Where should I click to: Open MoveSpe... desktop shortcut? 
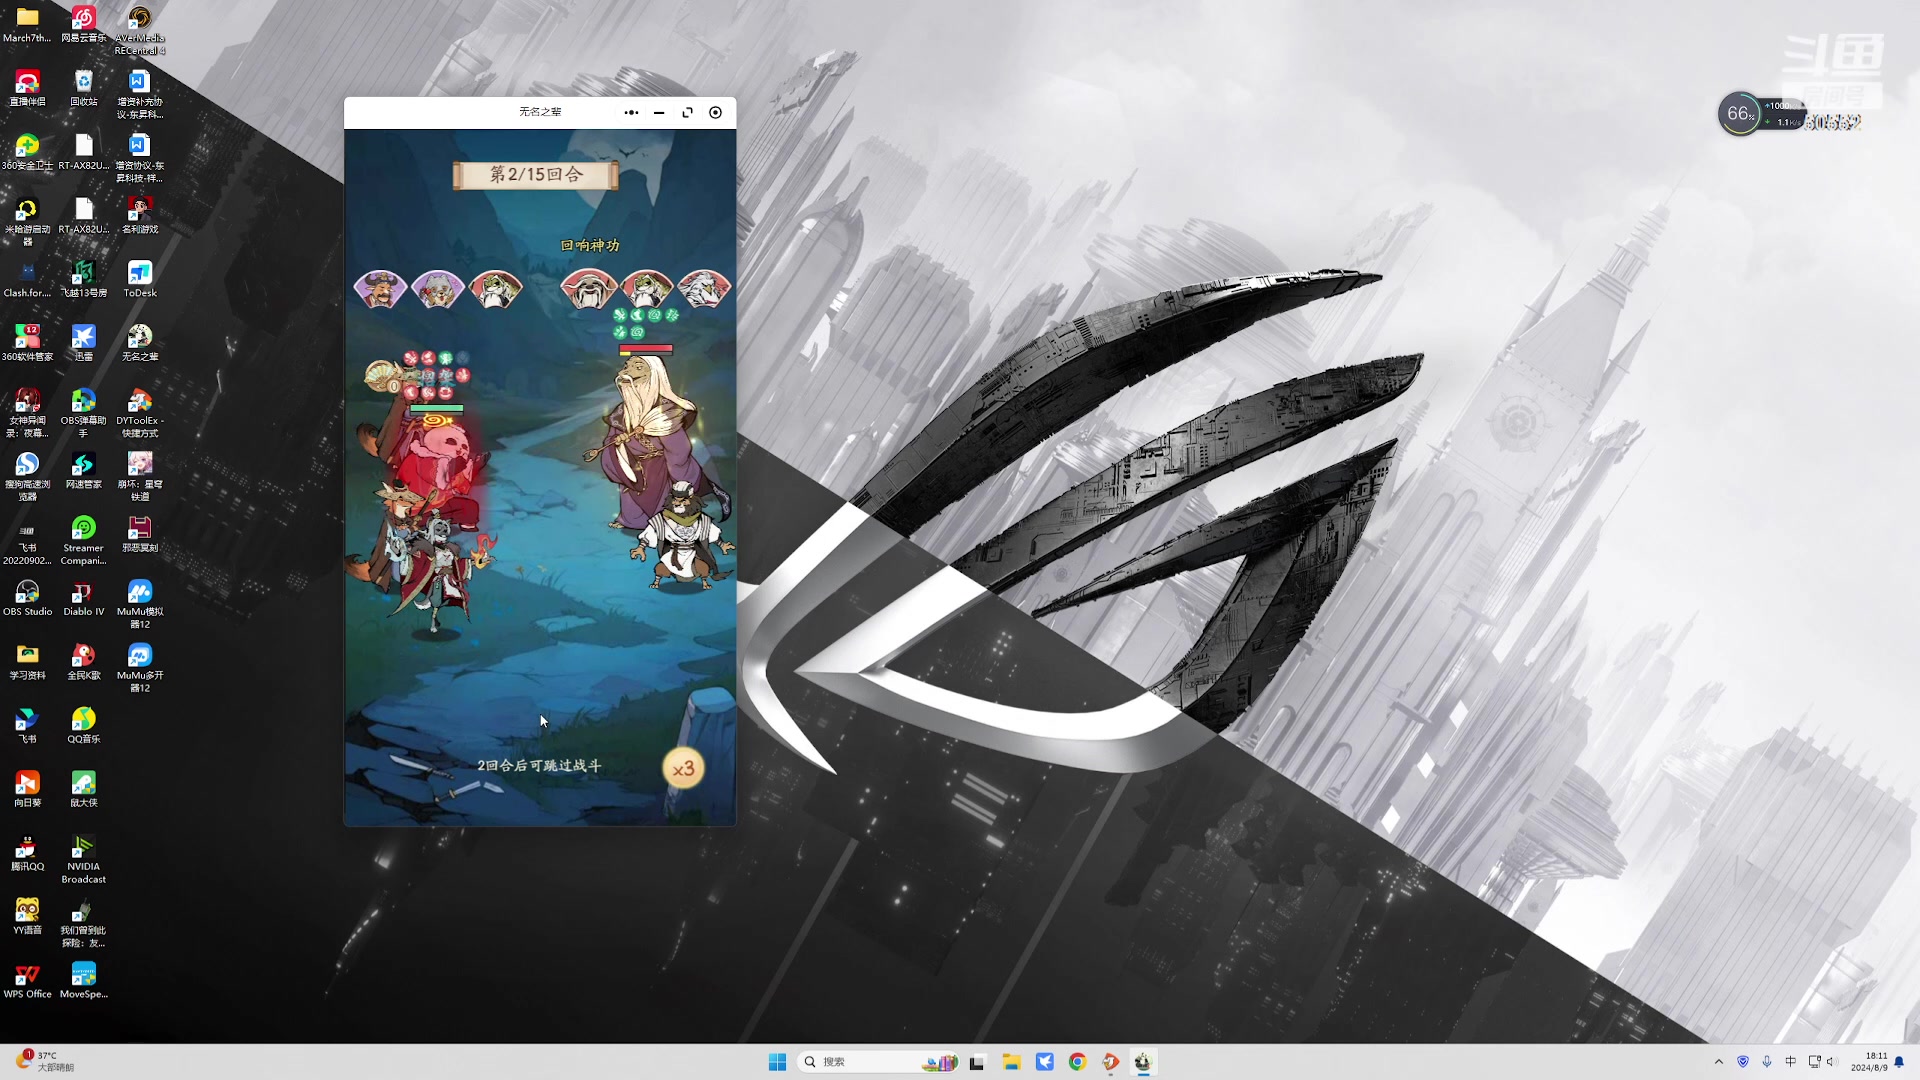click(x=83, y=981)
